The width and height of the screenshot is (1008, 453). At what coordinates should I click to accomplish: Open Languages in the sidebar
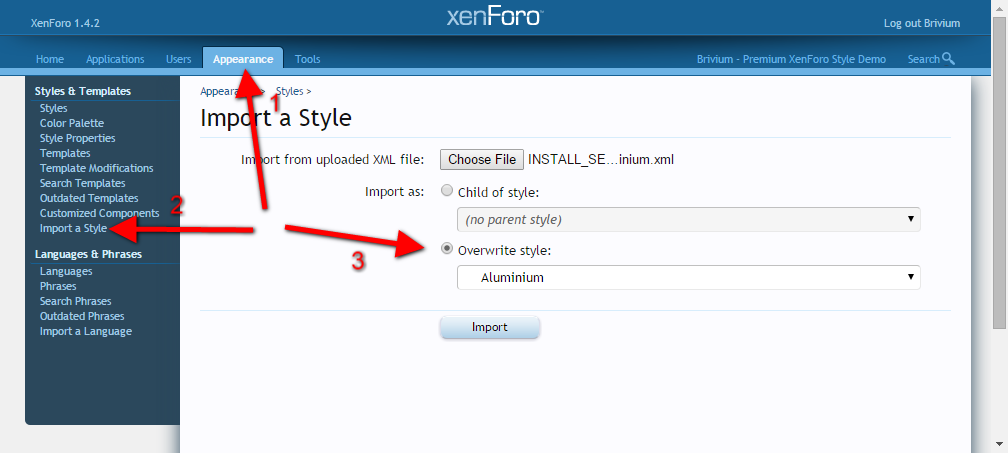point(66,271)
